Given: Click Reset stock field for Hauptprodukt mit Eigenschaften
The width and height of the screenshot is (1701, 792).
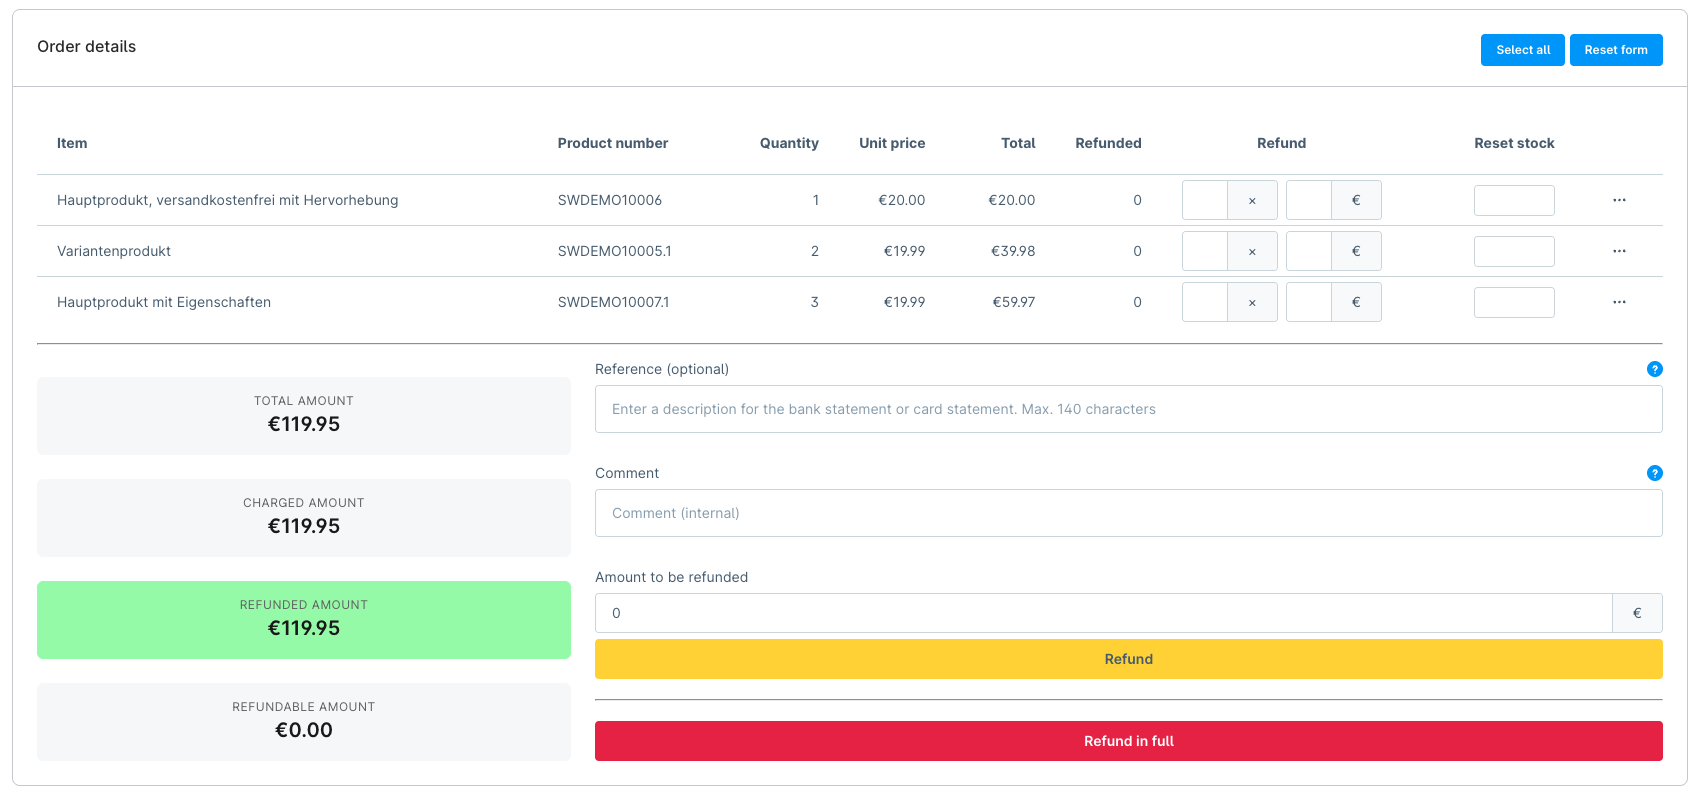Looking at the screenshot, I should coord(1514,302).
